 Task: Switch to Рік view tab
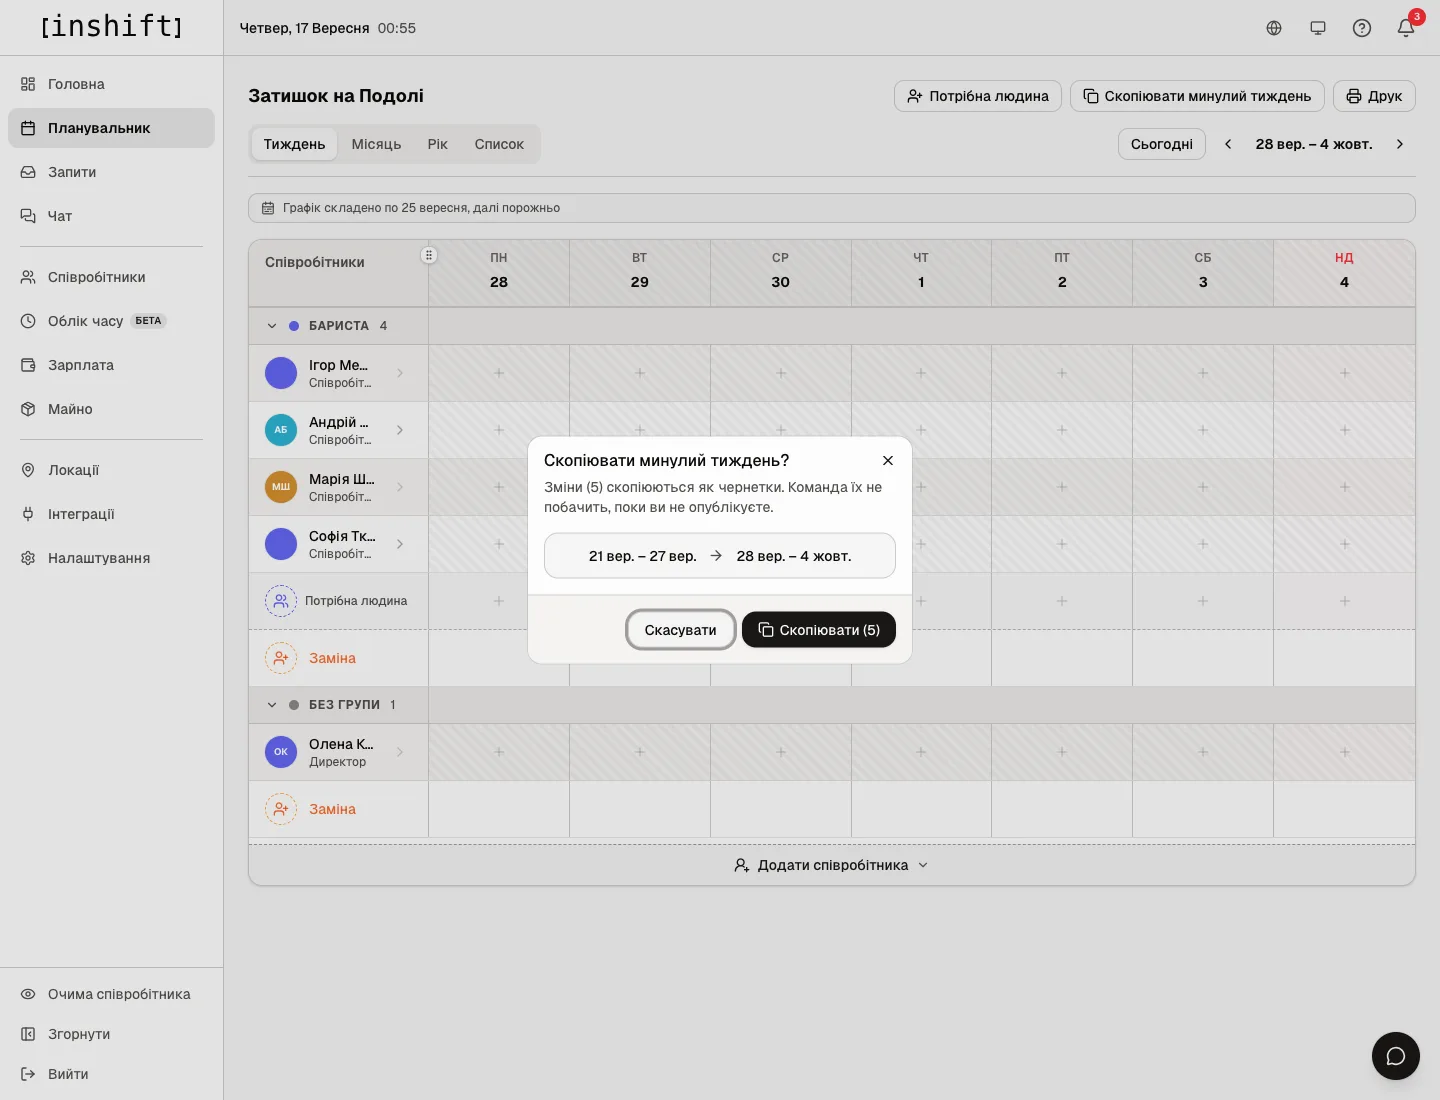coord(438,144)
